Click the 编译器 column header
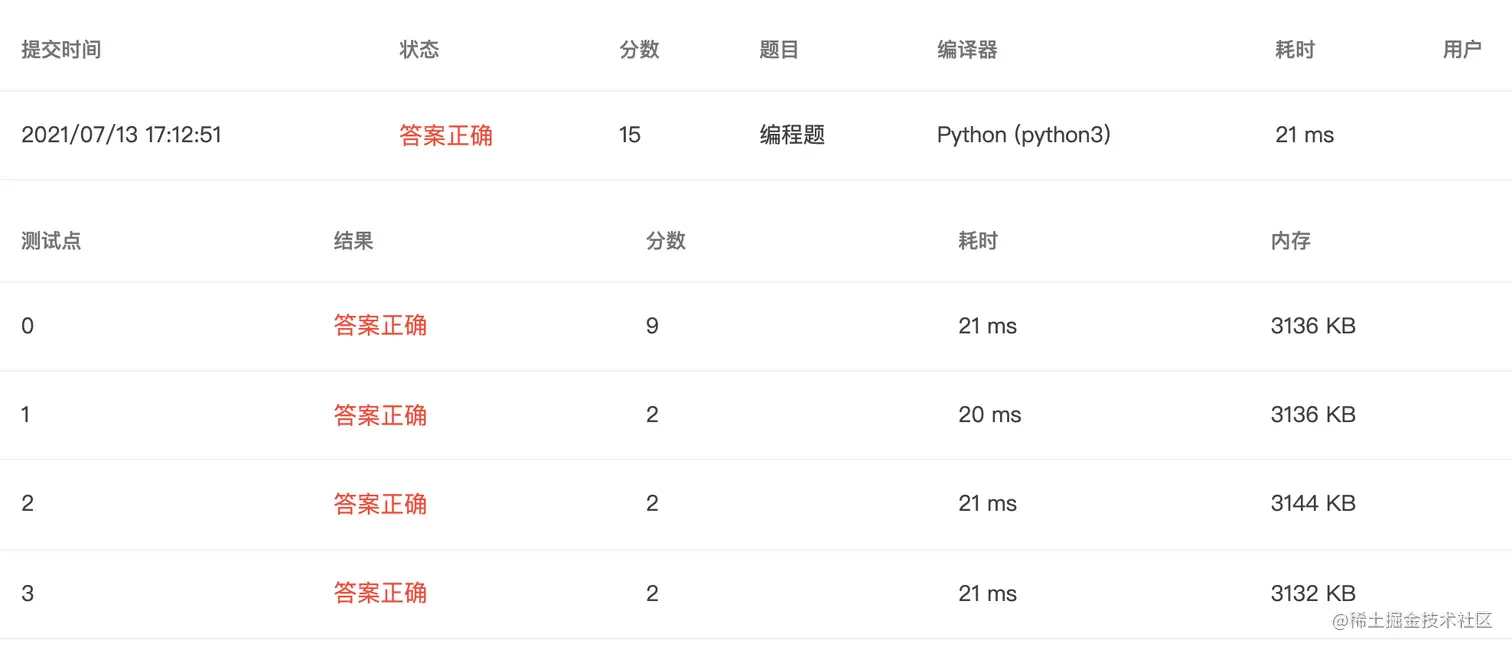Viewport: 1512px width, 650px height. click(967, 50)
